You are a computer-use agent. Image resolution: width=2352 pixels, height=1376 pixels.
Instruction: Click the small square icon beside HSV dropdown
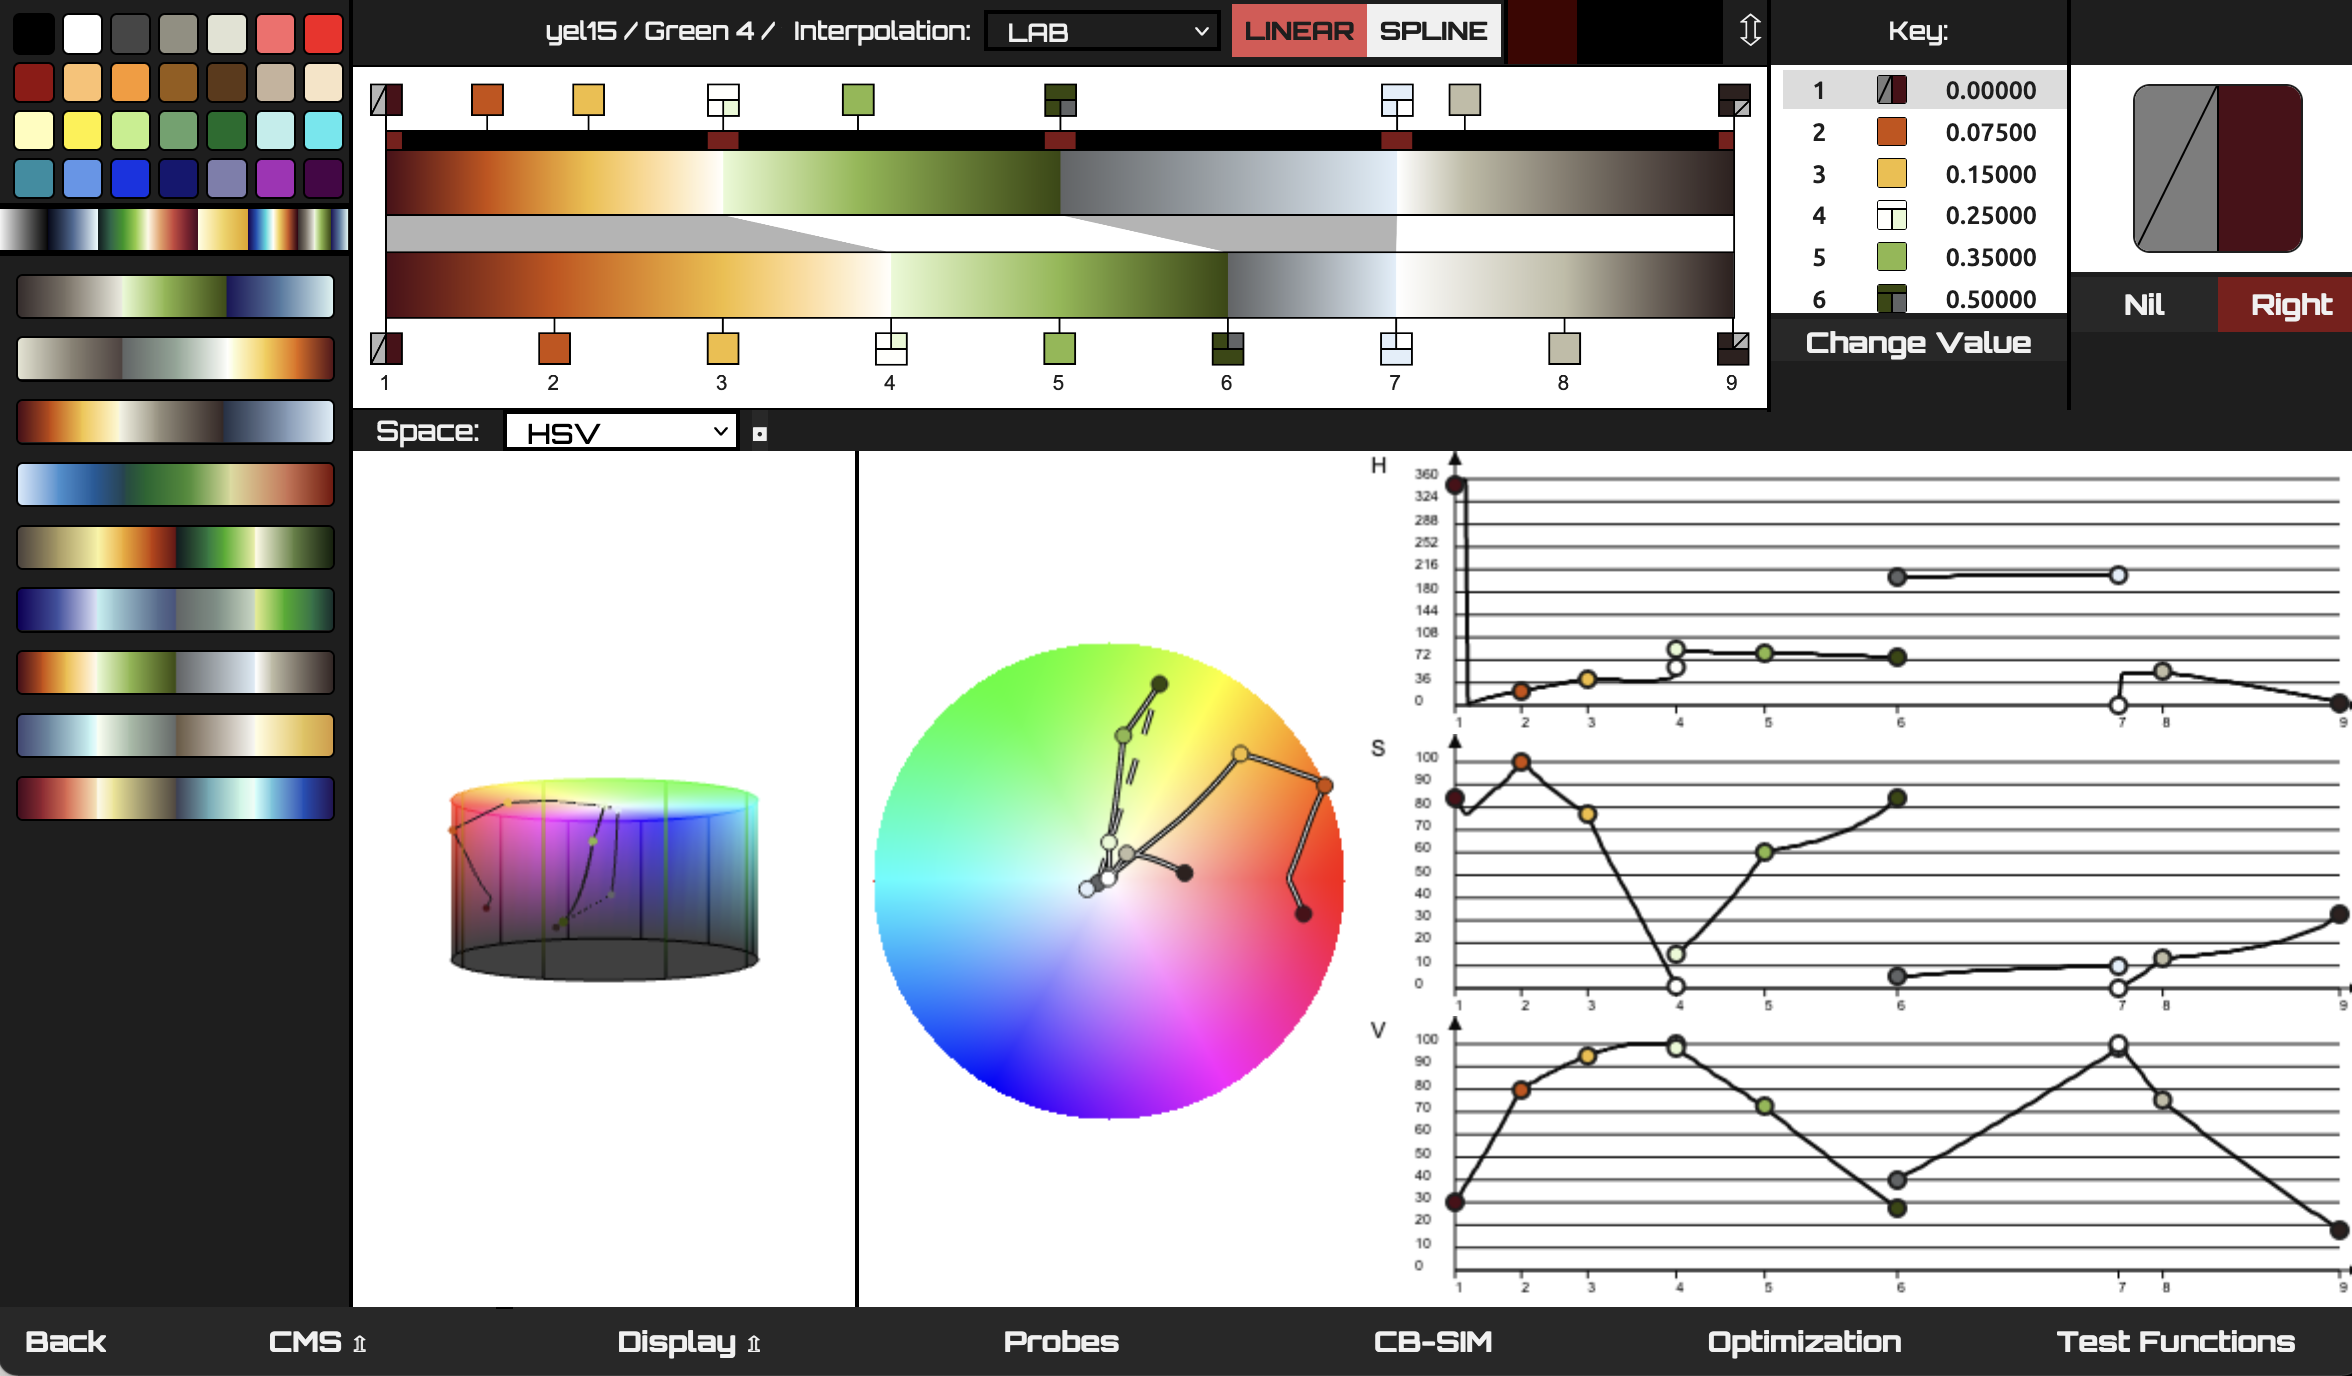tap(760, 434)
